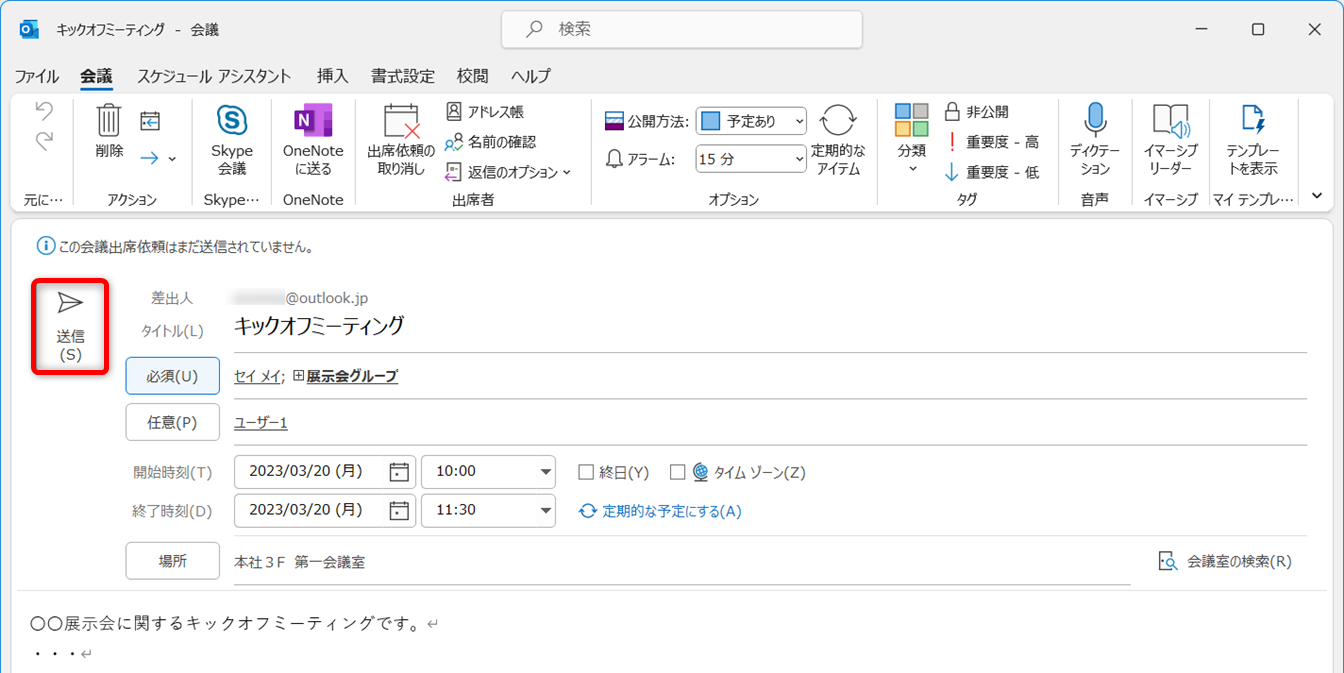The height and width of the screenshot is (673, 1344).
Task: Expand the 10:00 start time dropdown
Action: [x=546, y=472]
